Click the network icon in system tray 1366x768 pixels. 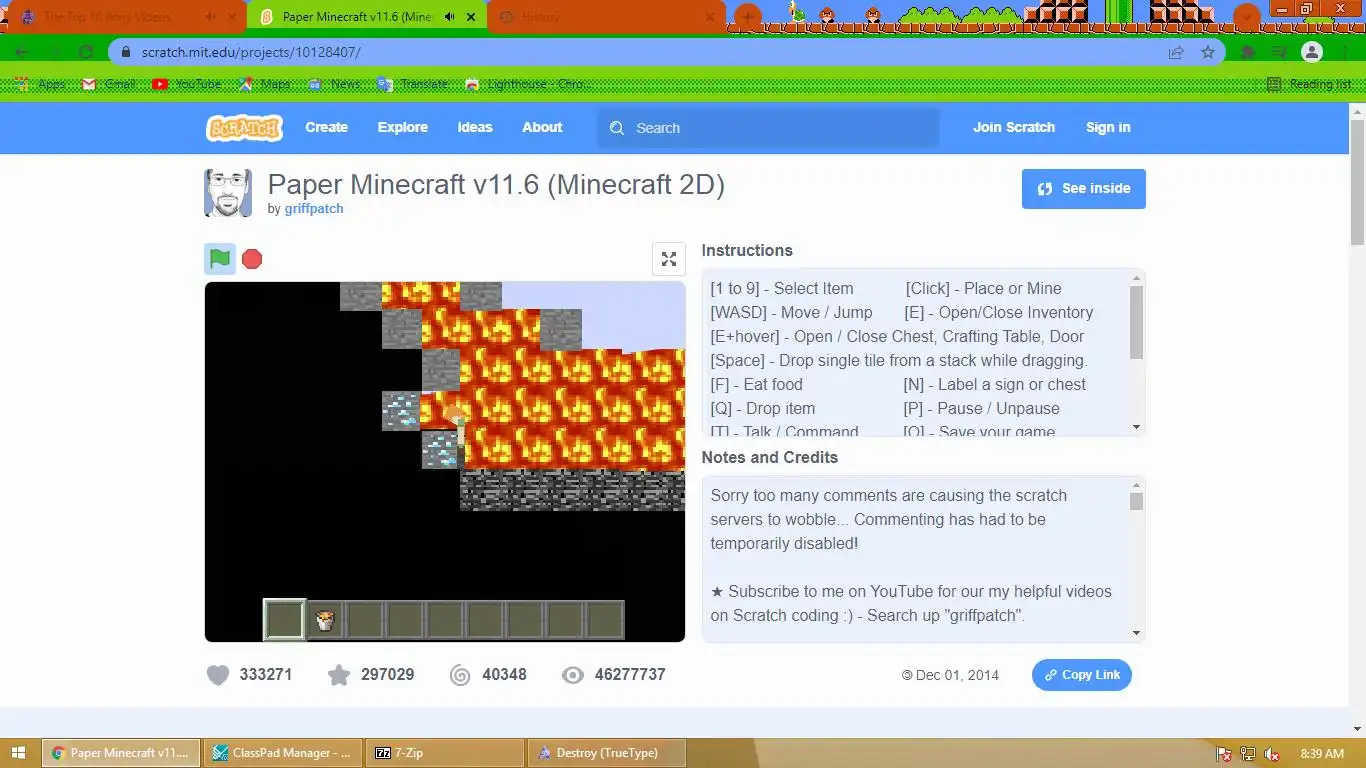(x=1247, y=754)
